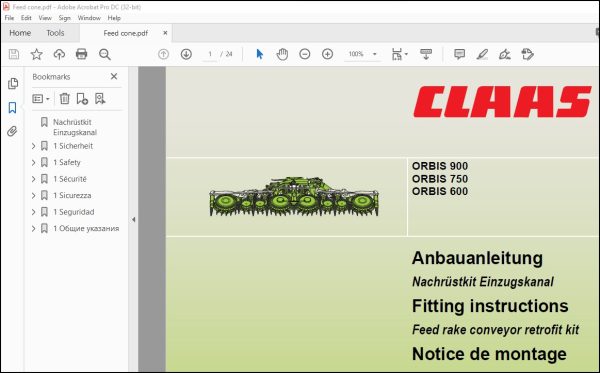The image size is (600, 373).
Task: Open the Find text magnifier
Action: (x=104, y=54)
